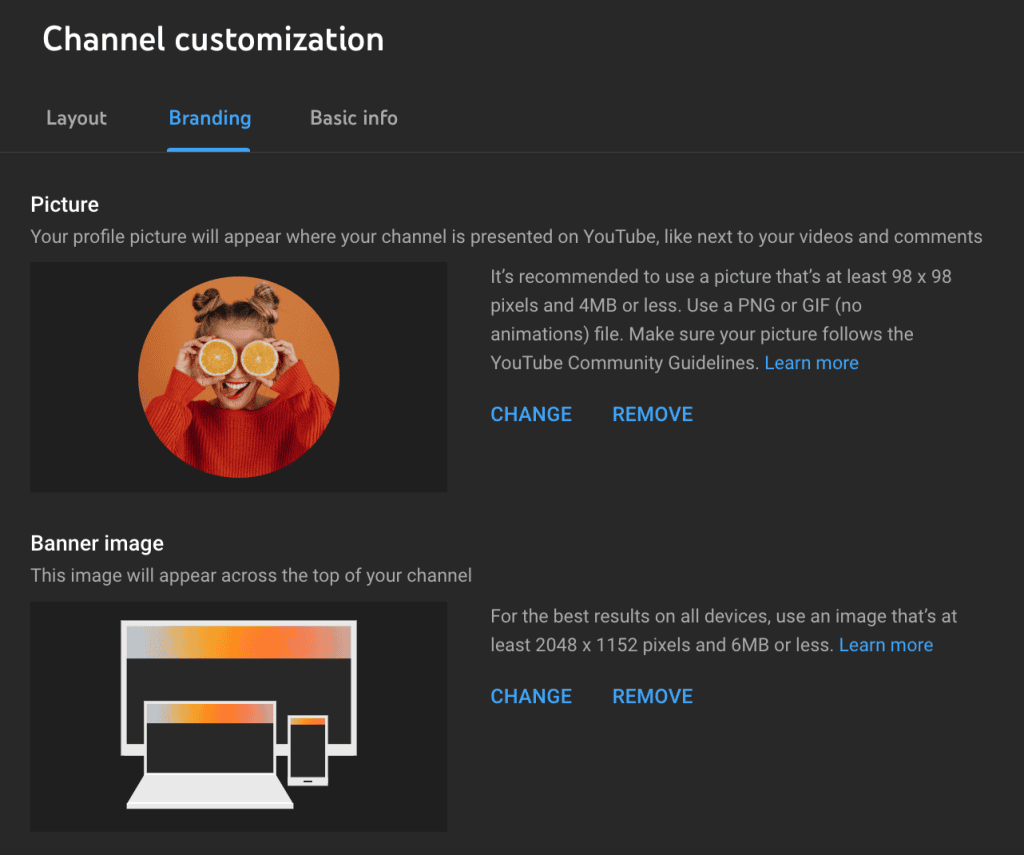Viewport: 1024px width, 855px height.
Task: Click the circular profile picture preview
Action: 239,377
